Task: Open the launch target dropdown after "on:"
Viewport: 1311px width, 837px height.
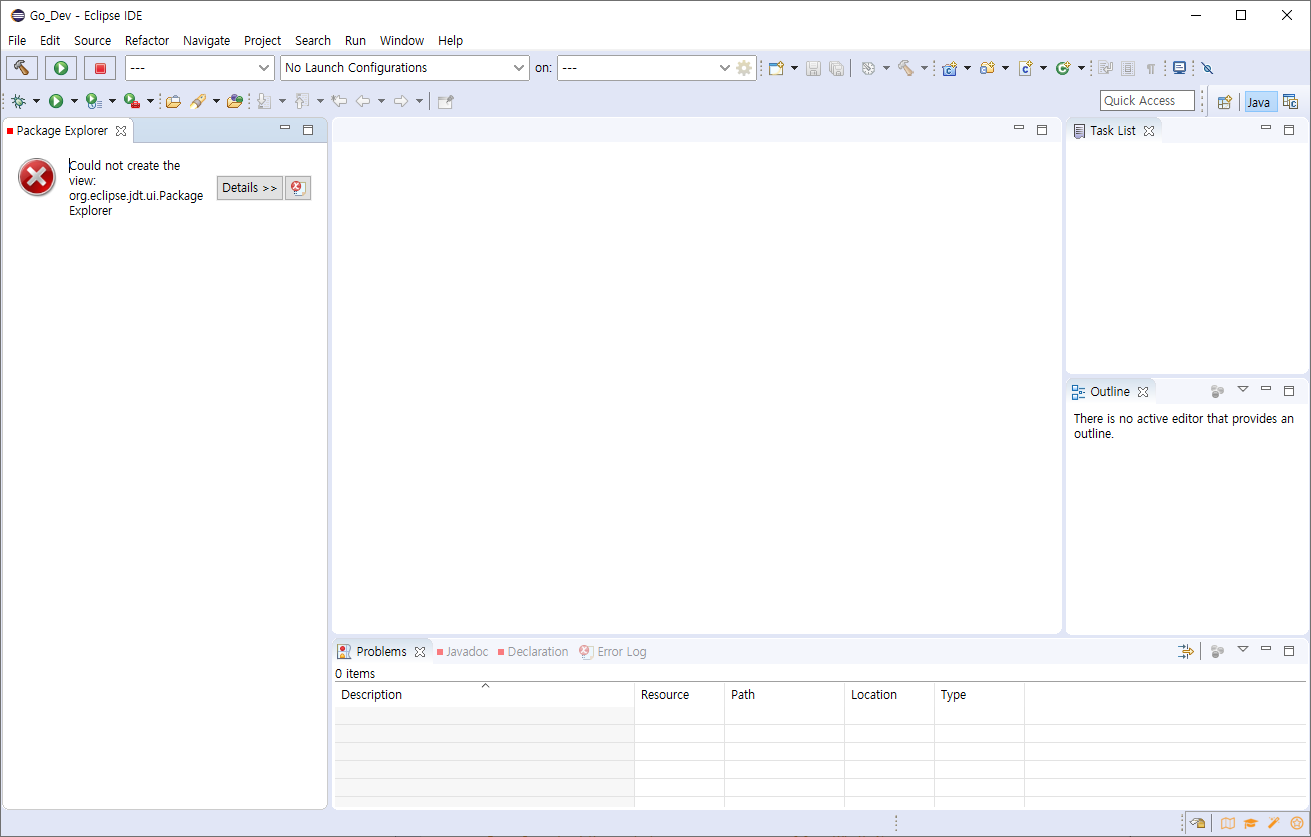Action: [x=646, y=68]
